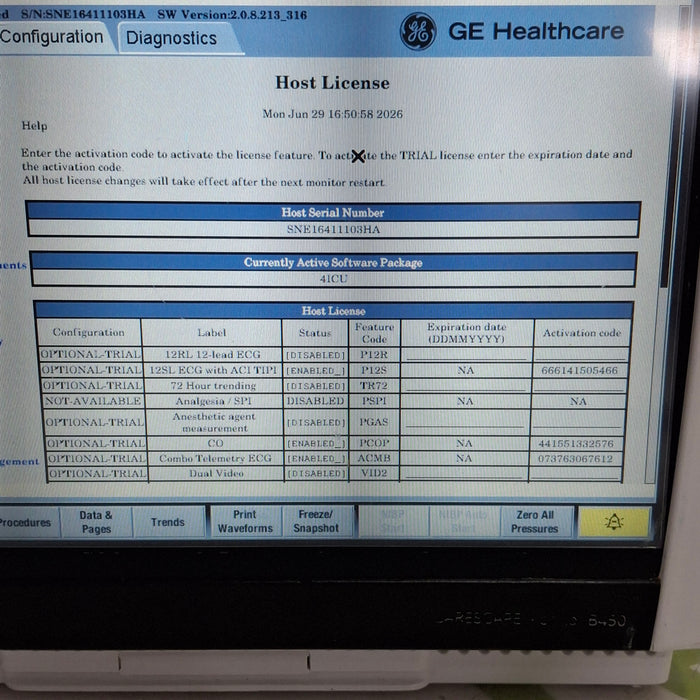Select expiration date field for Anesthetic agent measurement

click(x=464, y=422)
